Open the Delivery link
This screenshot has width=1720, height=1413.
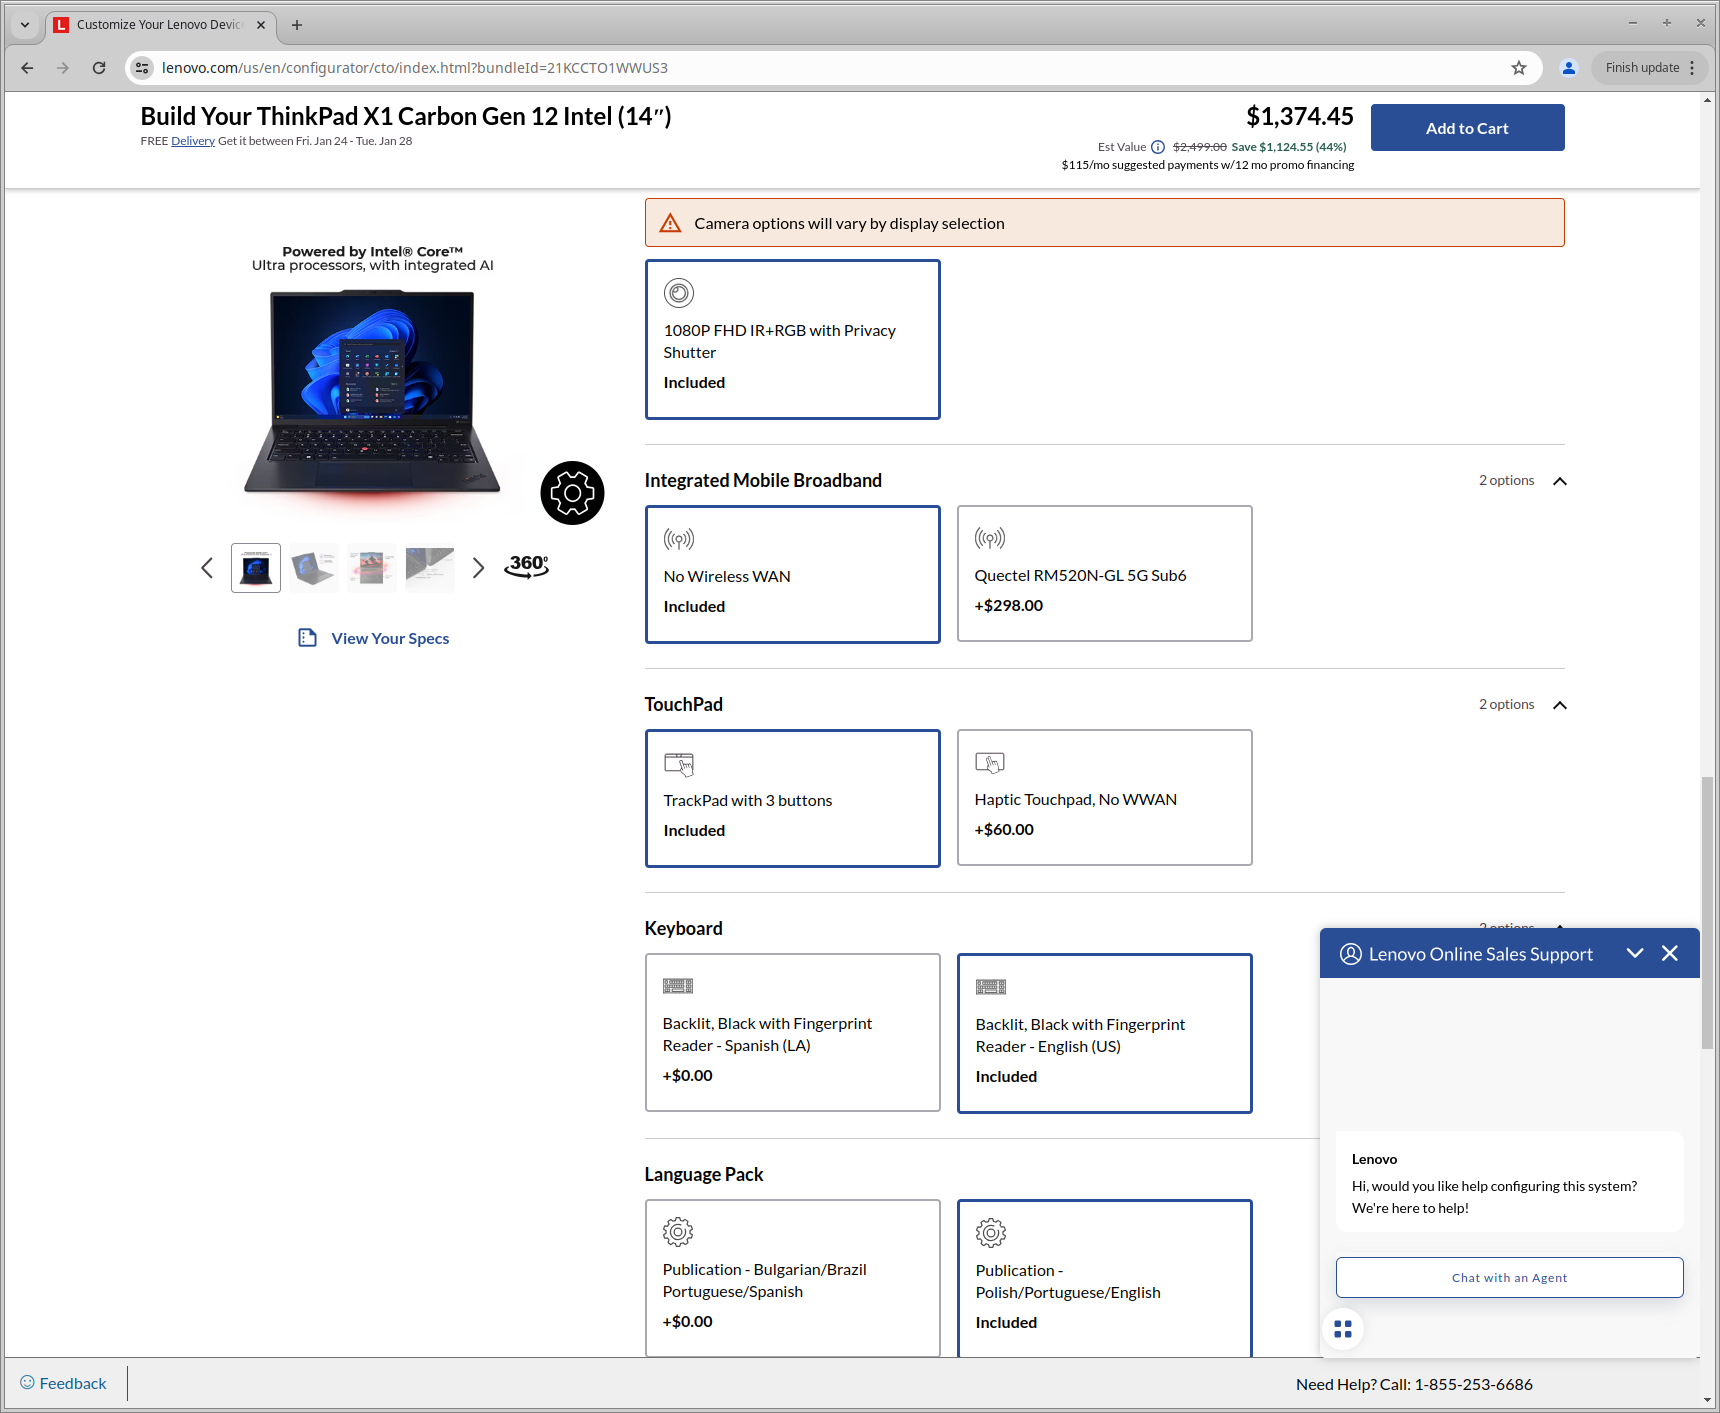[193, 141]
